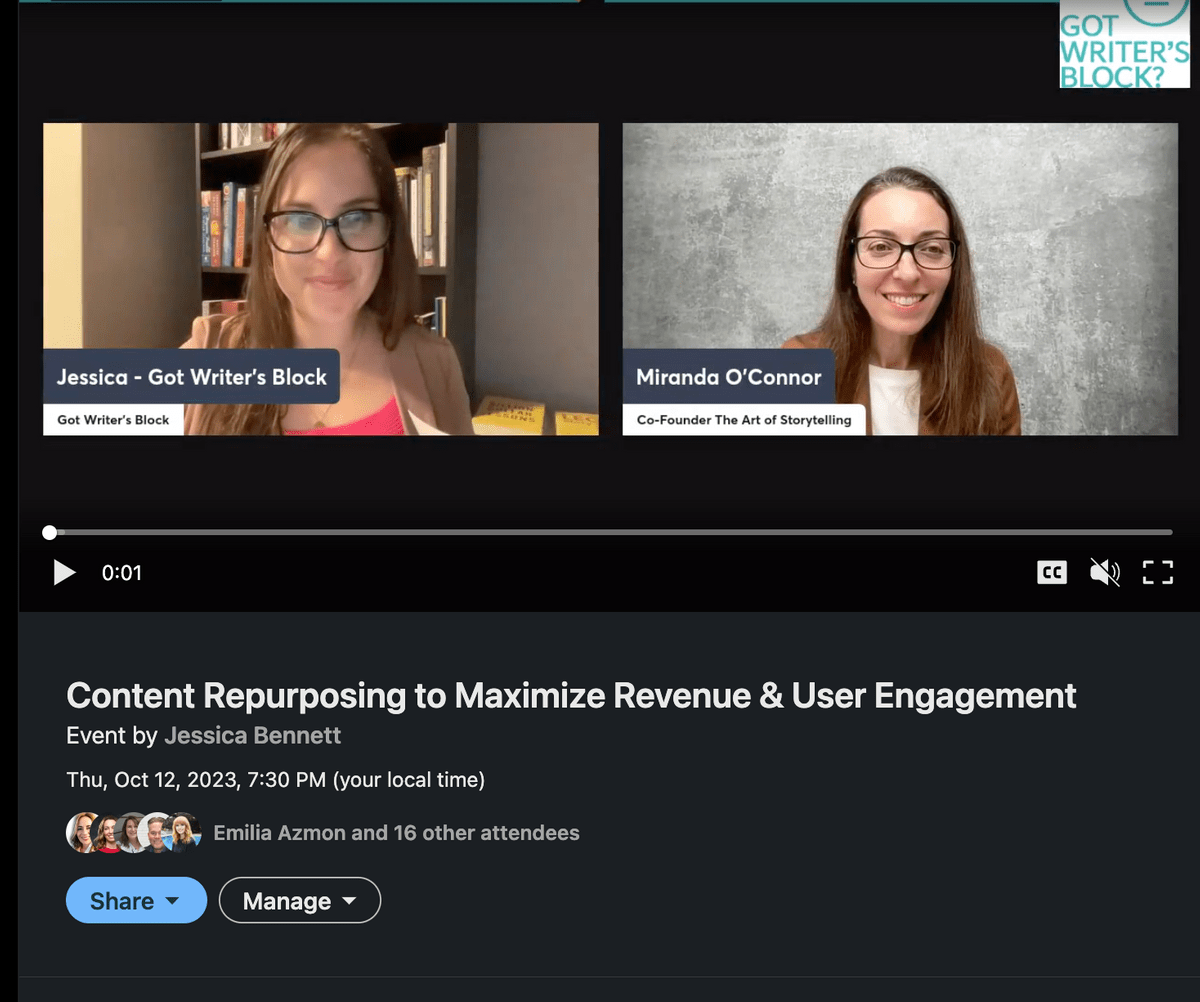Click the event title text
The width and height of the screenshot is (1200, 1002).
coord(571,695)
